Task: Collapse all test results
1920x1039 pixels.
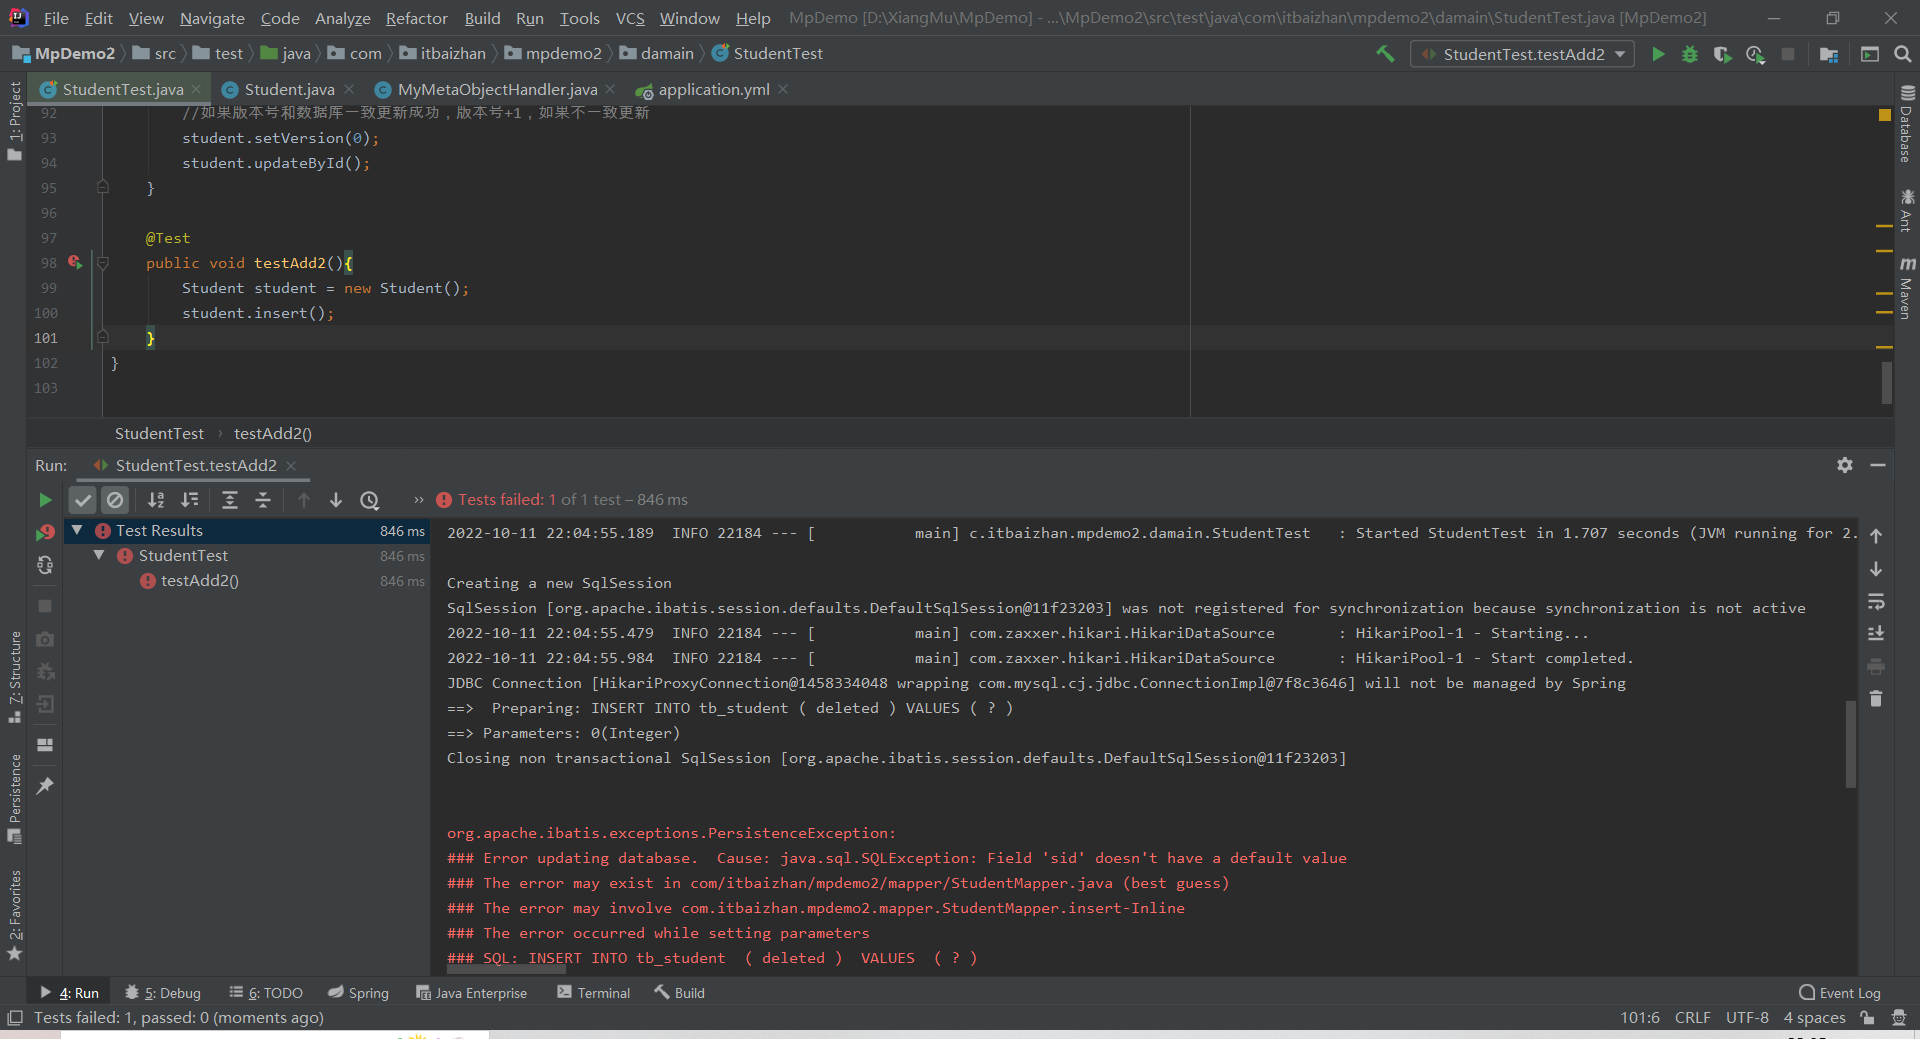Action: pos(263,500)
